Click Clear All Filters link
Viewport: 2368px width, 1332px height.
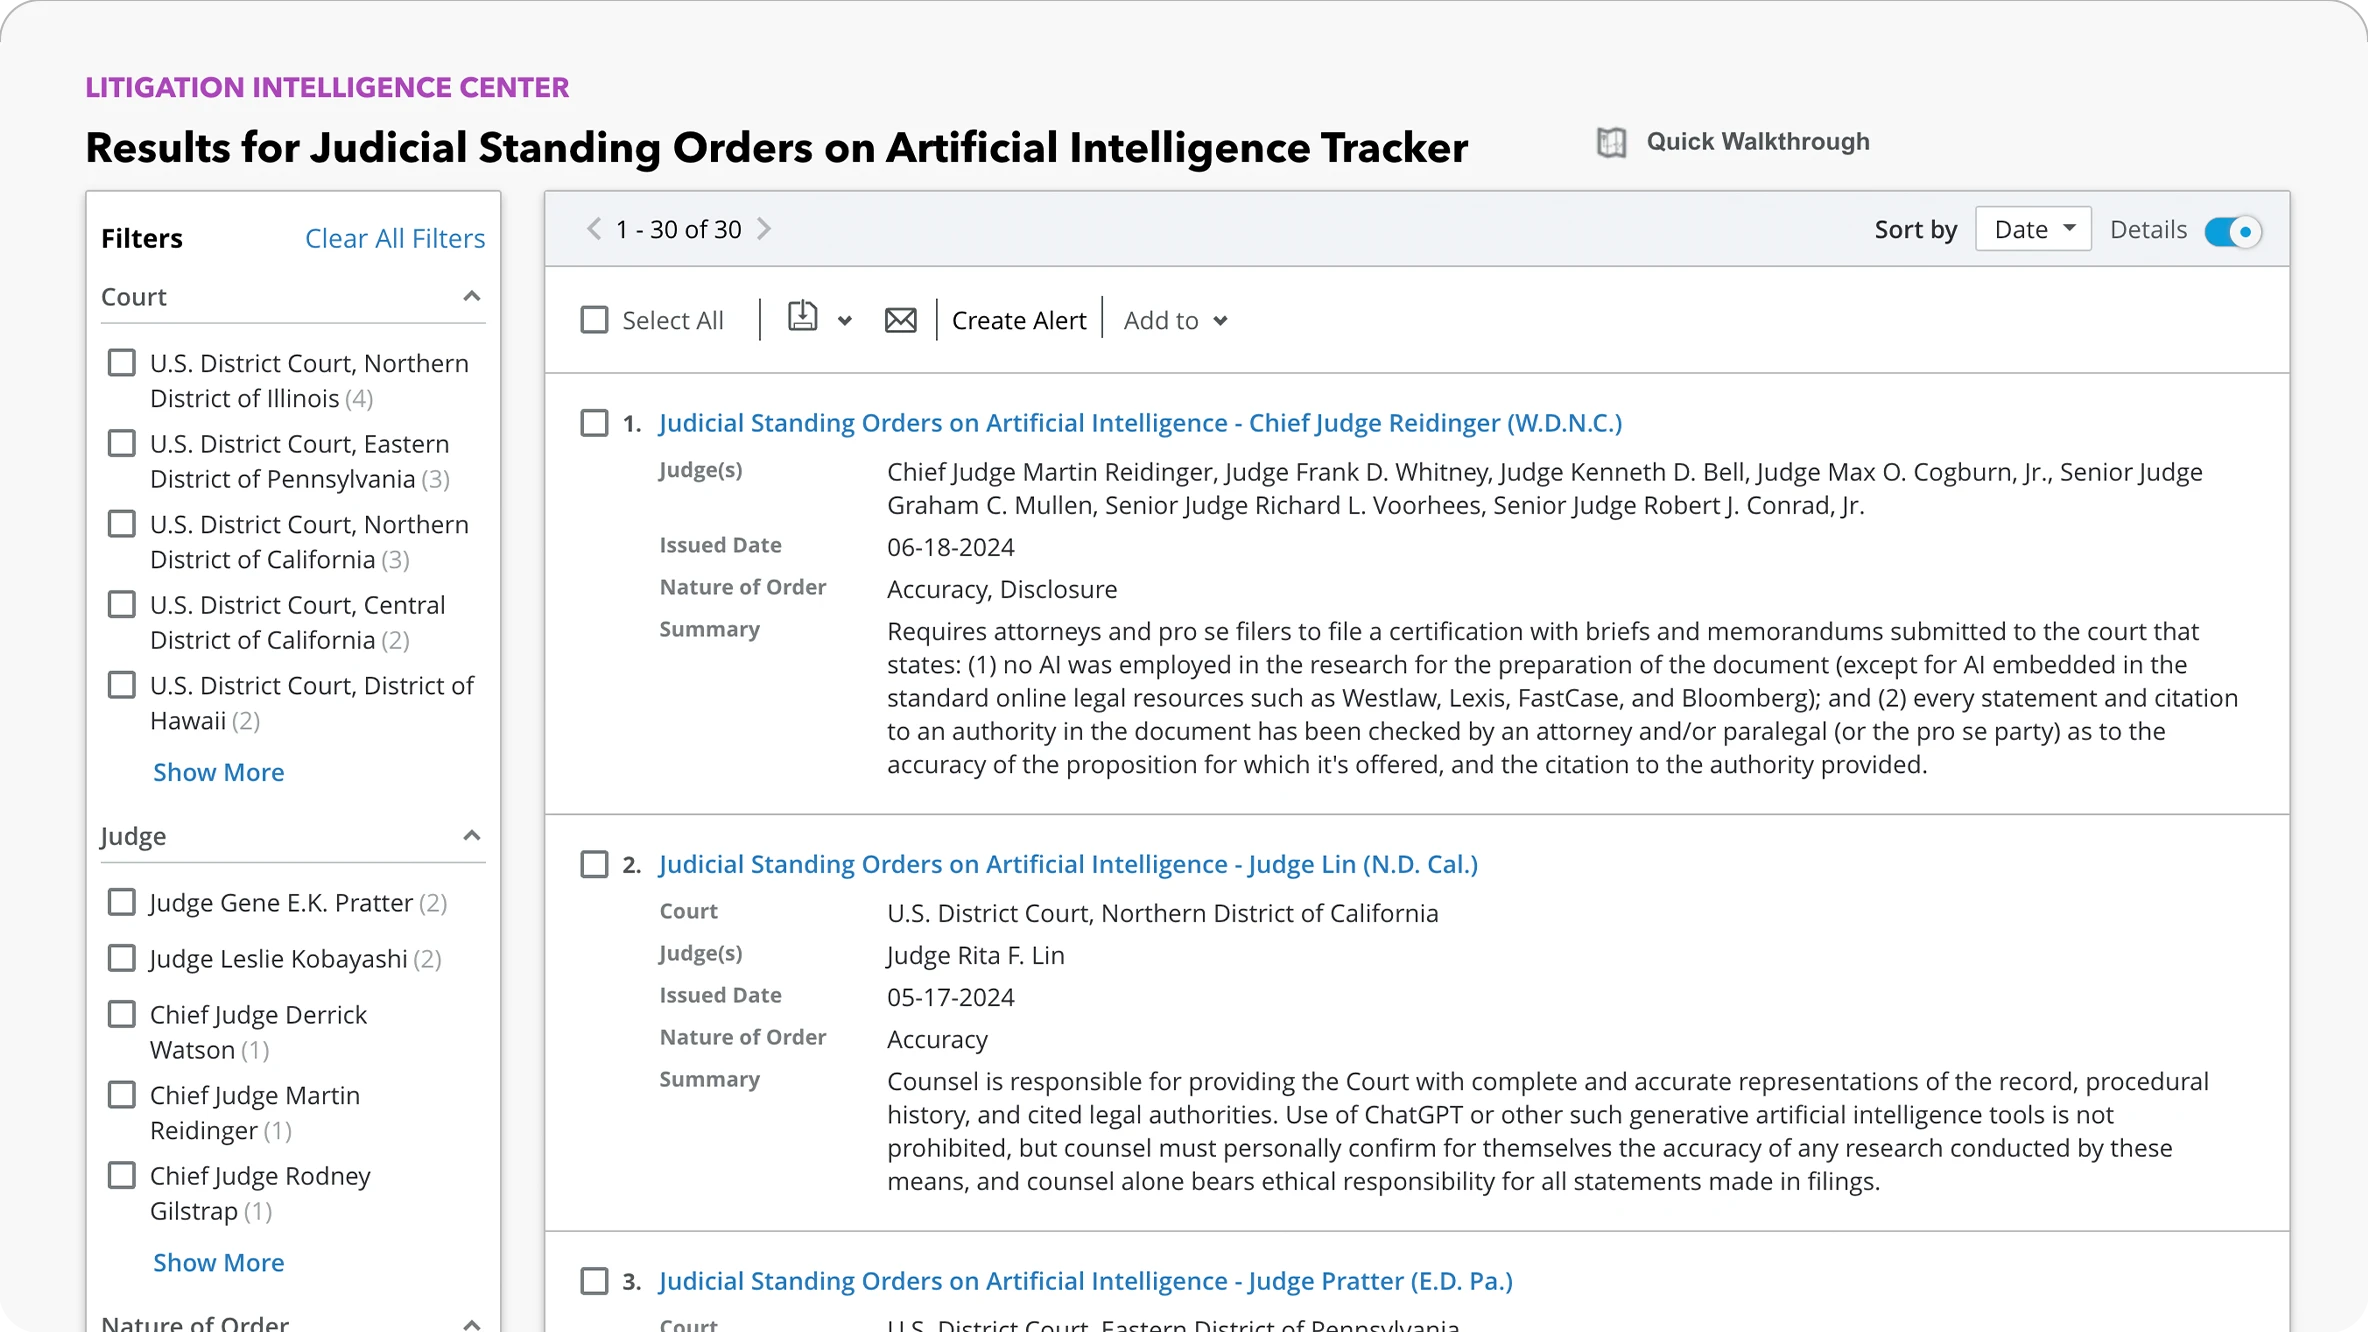[x=394, y=238]
